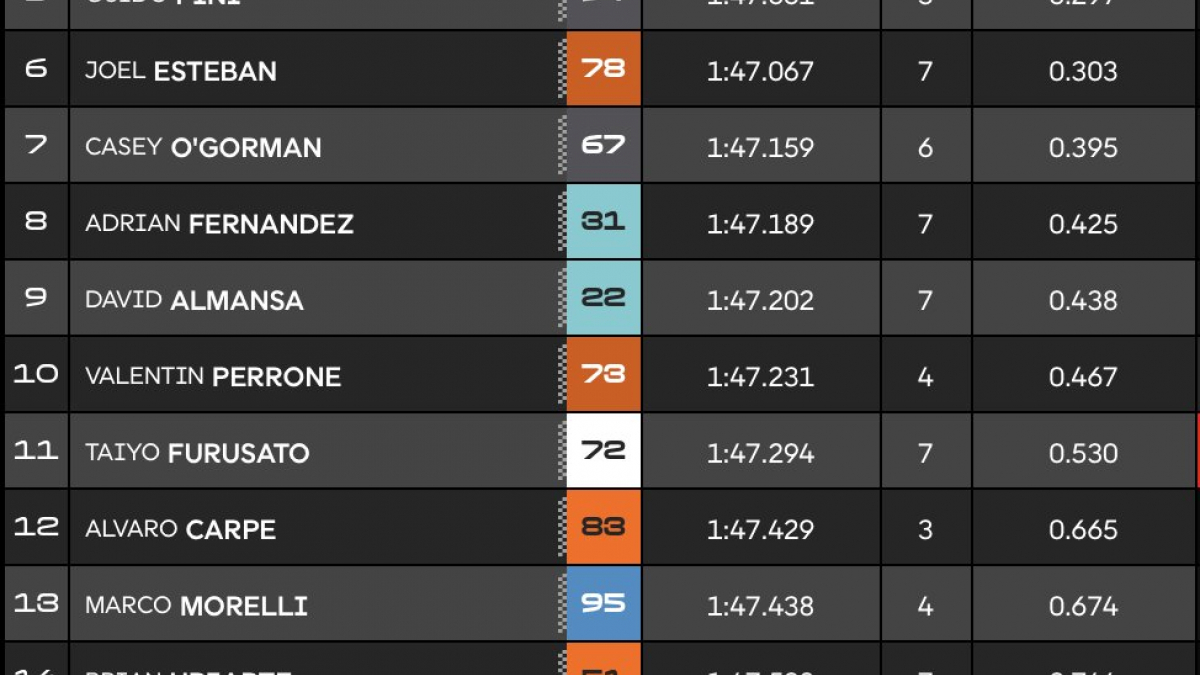Click gap value 0.530 in Furusato row
1200x675 pixels.
click(1083, 453)
